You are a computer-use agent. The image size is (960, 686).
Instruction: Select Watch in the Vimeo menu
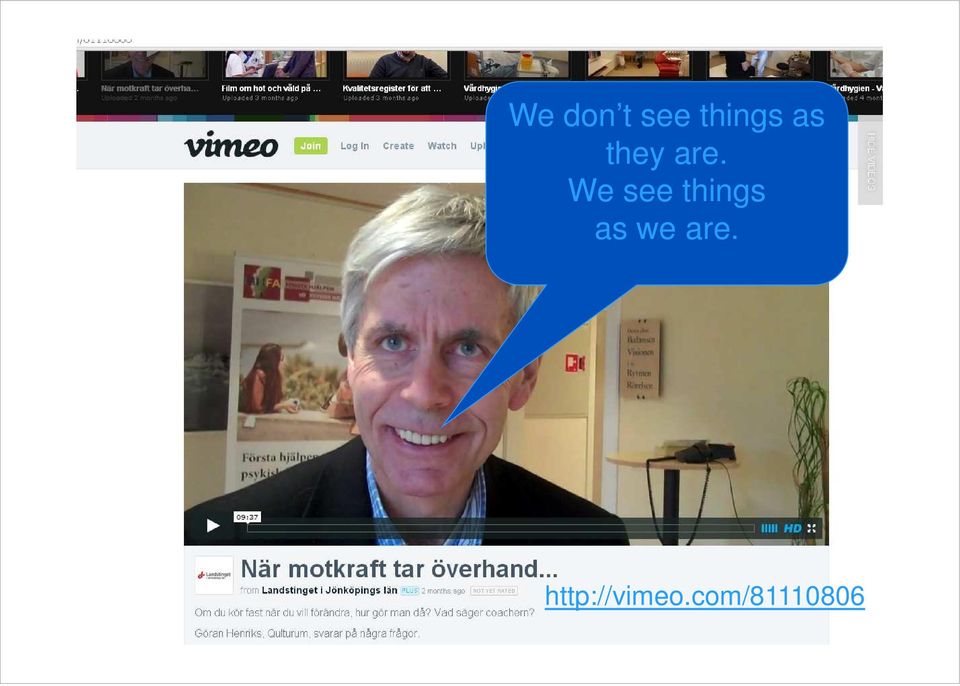(442, 146)
